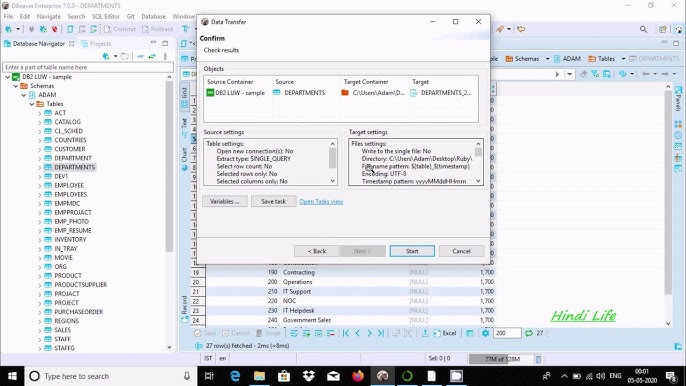Click the refresh icon beside row count 27
This screenshot has width=686, height=386.
528,333
